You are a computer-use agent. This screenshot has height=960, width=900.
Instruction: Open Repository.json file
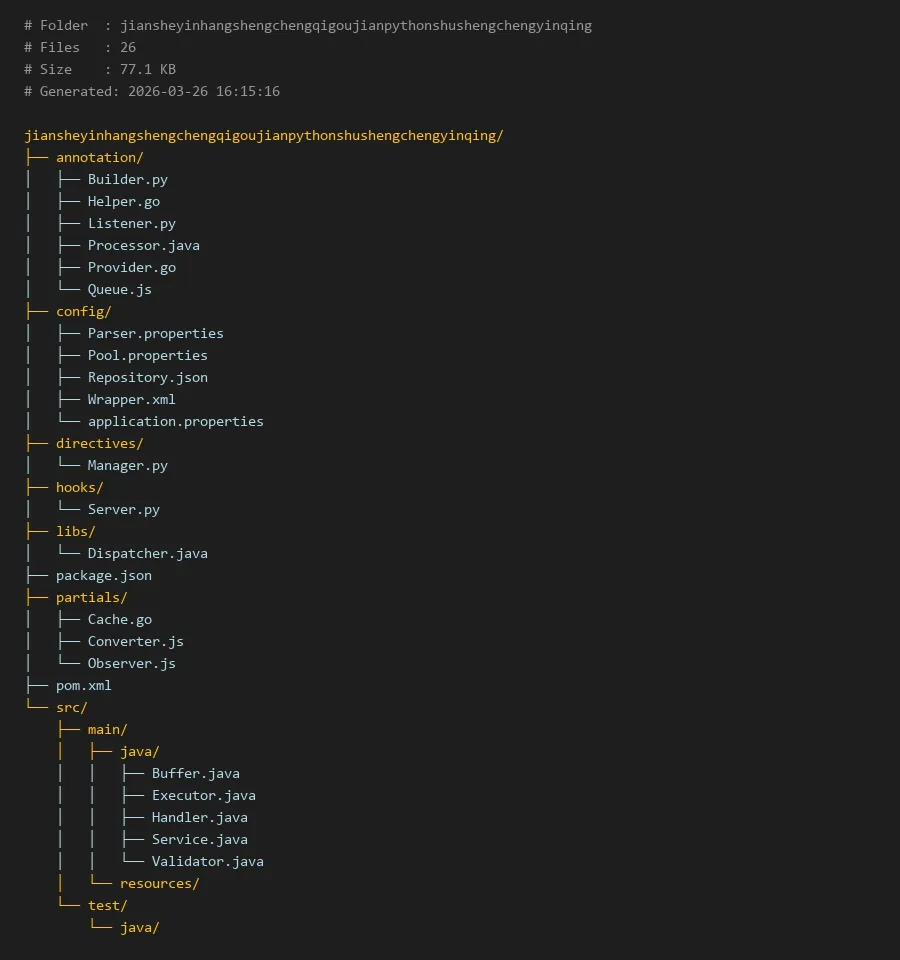(x=147, y=377)
